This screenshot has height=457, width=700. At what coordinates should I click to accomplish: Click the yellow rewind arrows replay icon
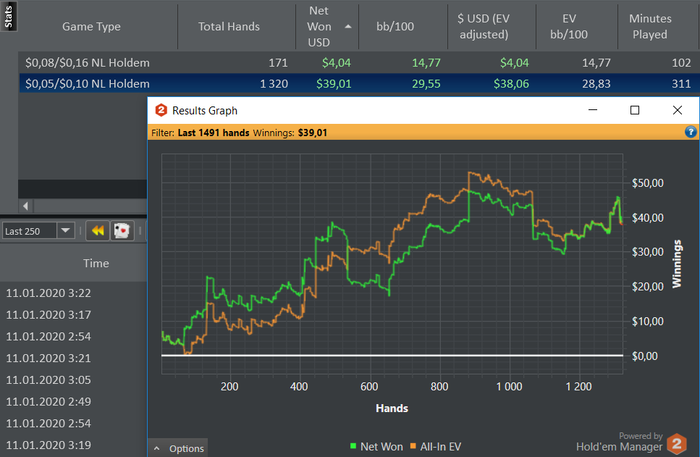[97, 231]
